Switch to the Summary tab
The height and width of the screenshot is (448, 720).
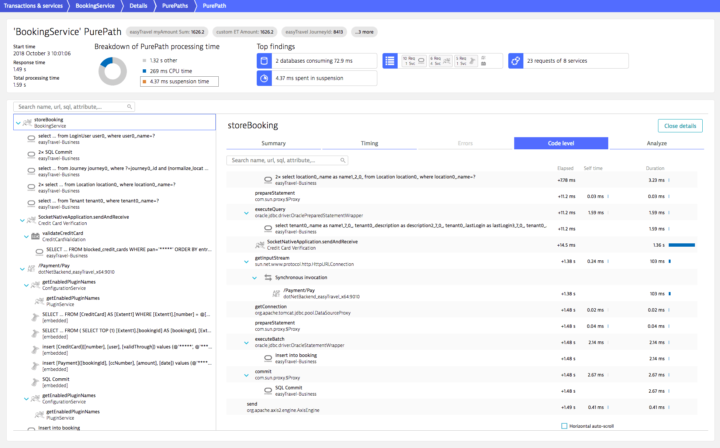click(x=274, y=143)
